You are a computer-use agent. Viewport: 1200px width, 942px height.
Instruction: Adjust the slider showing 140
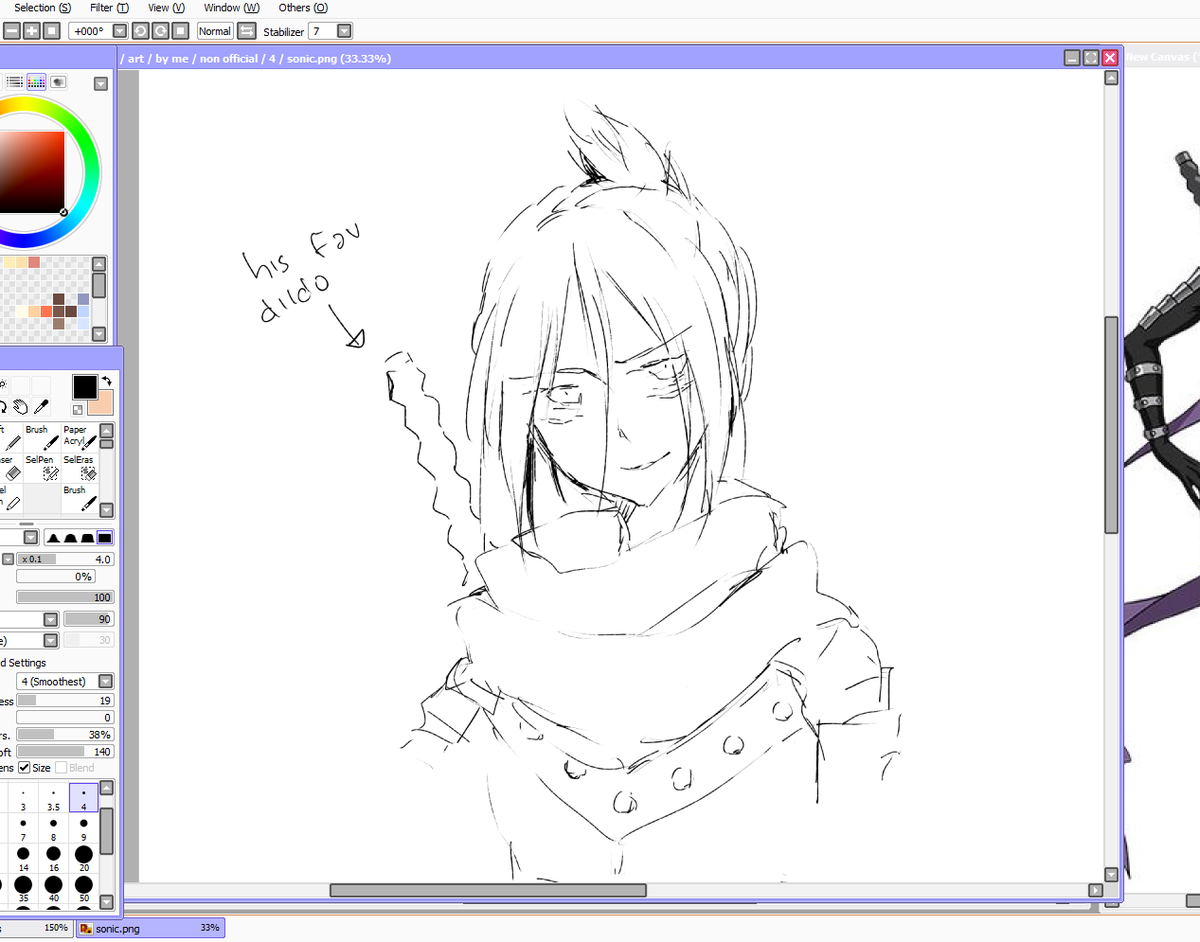pyautogui.click(x=66, y=751)
